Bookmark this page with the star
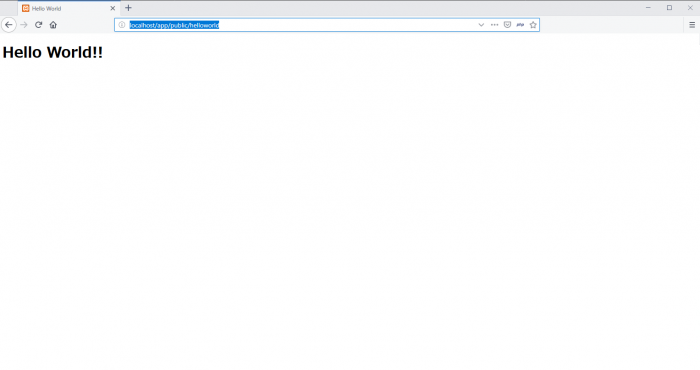The width and height of the screenshot is (700, 370). [533, 25]
